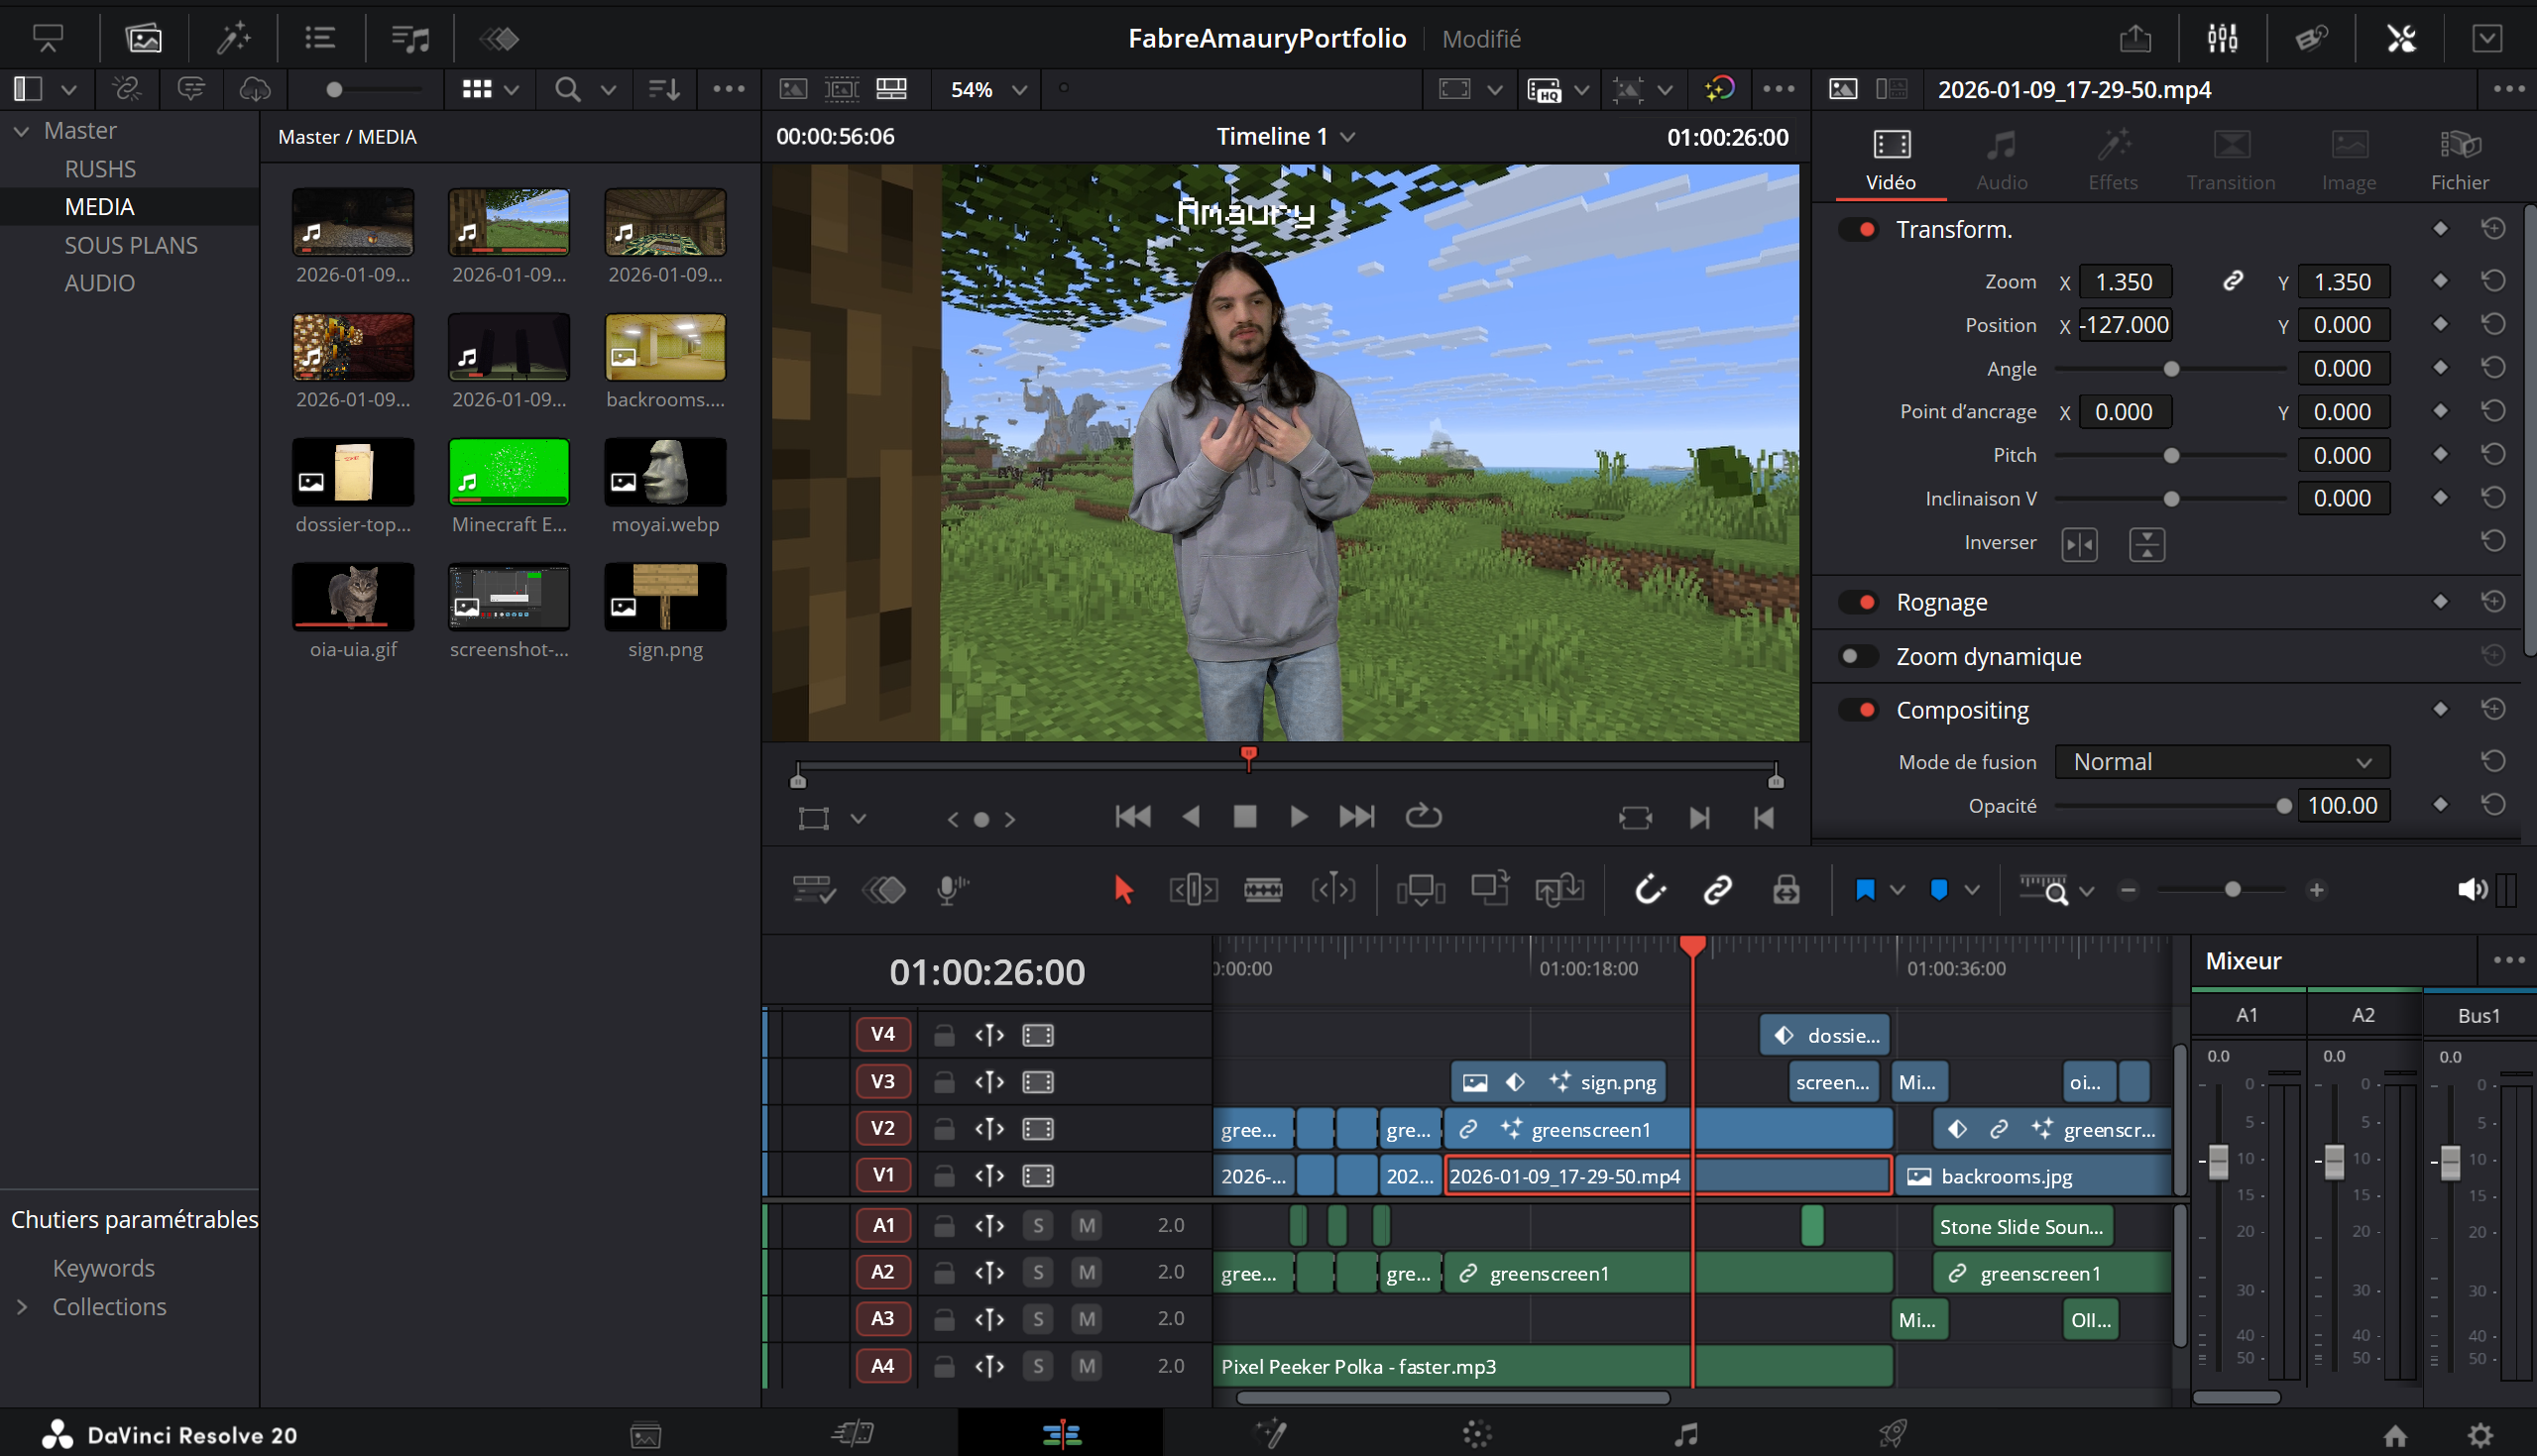Enable the Zoom dynamique toggle
The width and height of the screenshot is (2537, 1456).
tap(1858, 656)
